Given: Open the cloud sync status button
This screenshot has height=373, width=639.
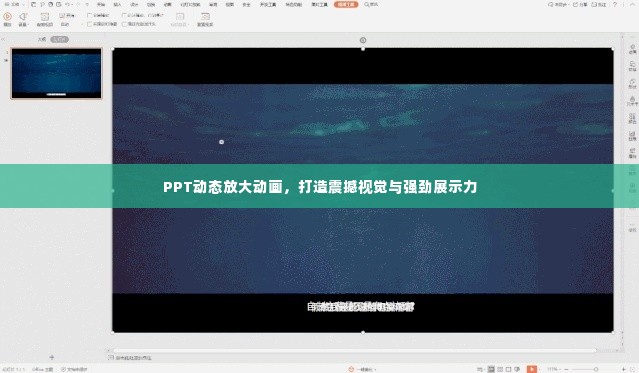Looking at the screenshot, I should pyautogui.click(x=558, y=4).
